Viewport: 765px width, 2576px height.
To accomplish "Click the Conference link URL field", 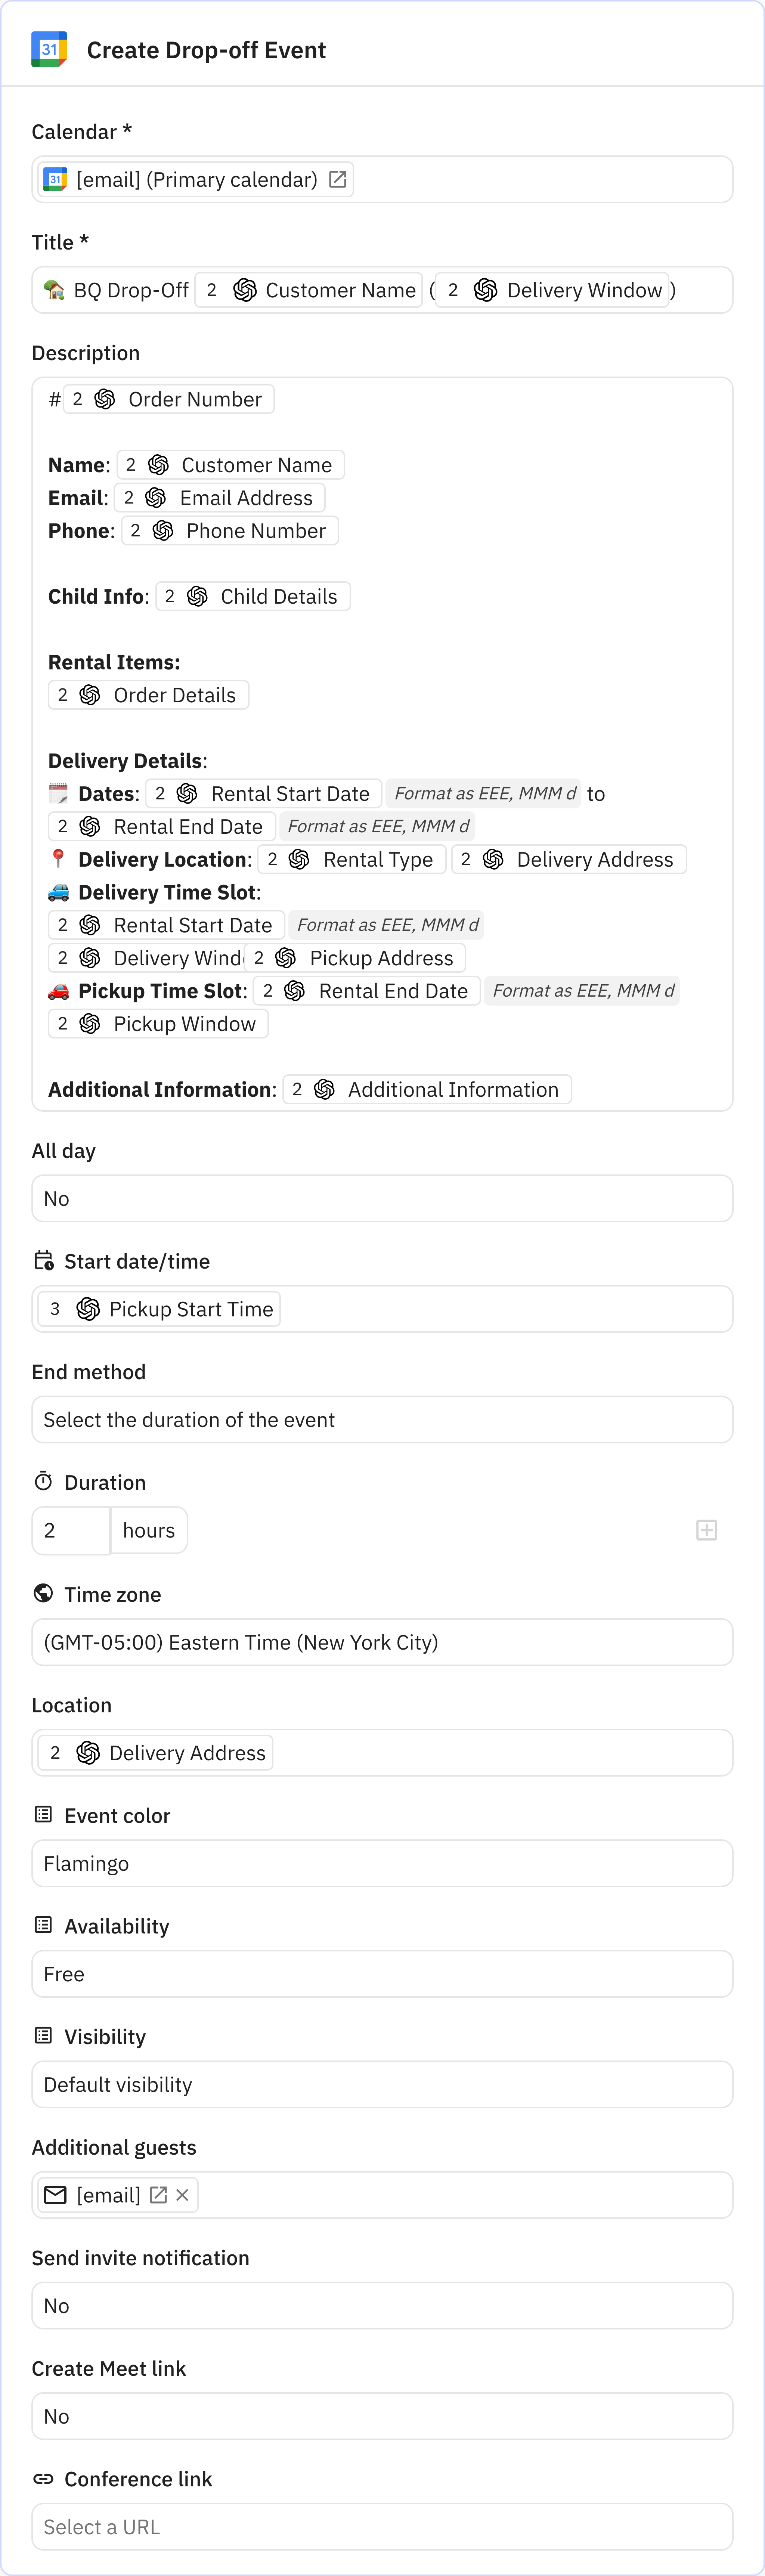I will pyautogui.click(x=382, y=2527).
